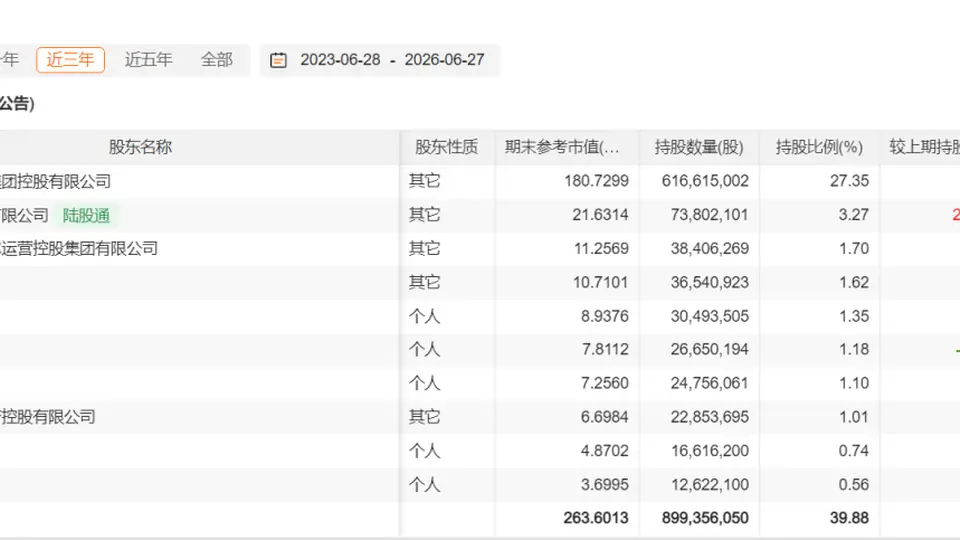Choose the 全部 time range
This screenshot has height=540, width=960.
[217, 60]
